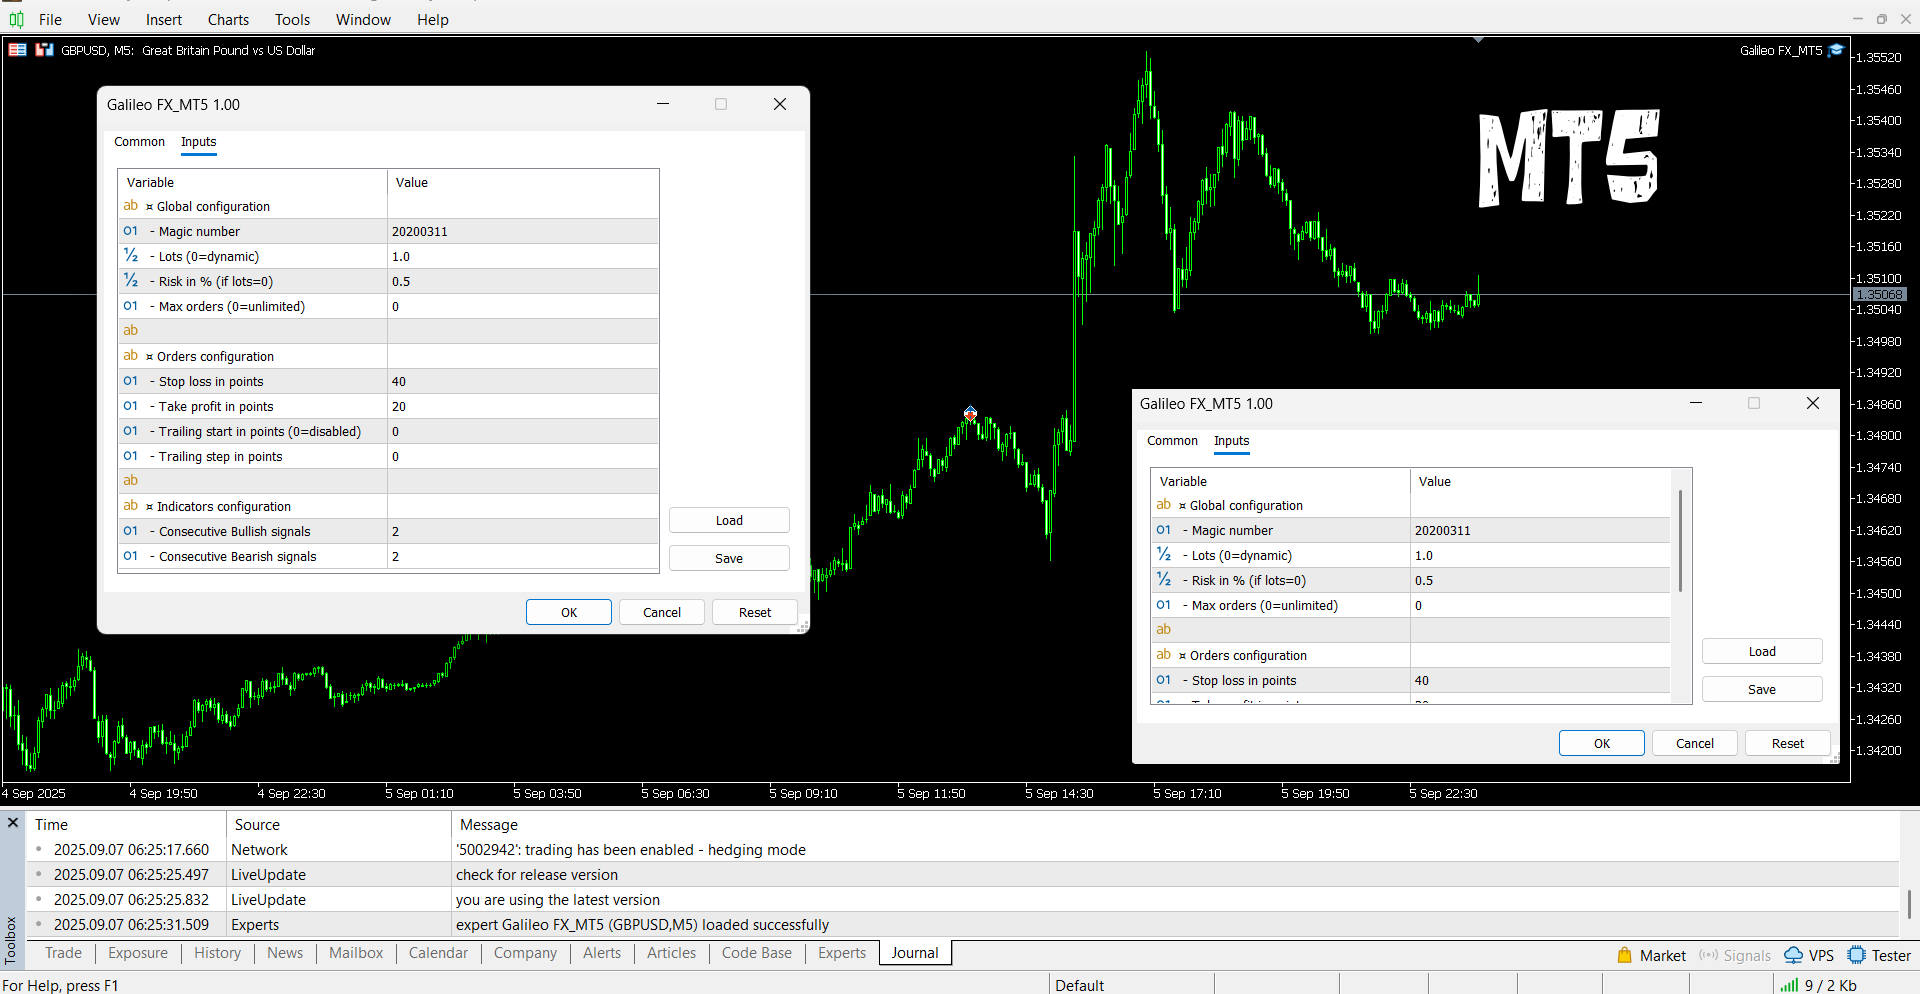
Task: Open the History tab in Toolbox
Action: [x=217, y=953]
